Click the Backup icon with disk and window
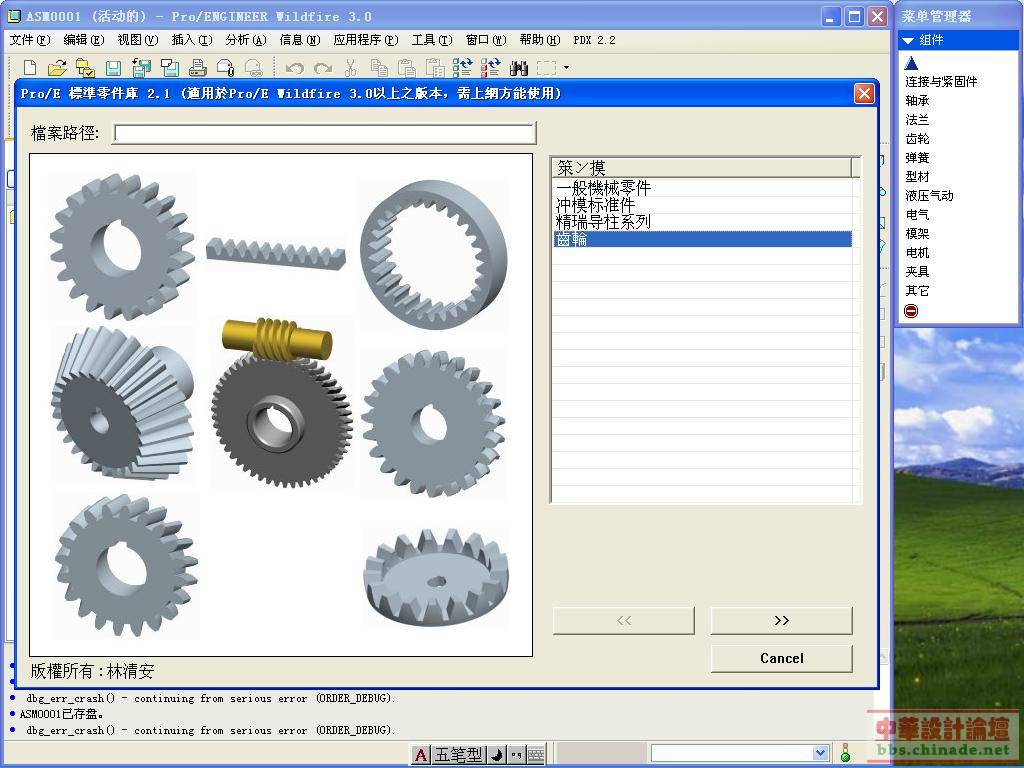The image size is (1024, 768). [170, 67]
